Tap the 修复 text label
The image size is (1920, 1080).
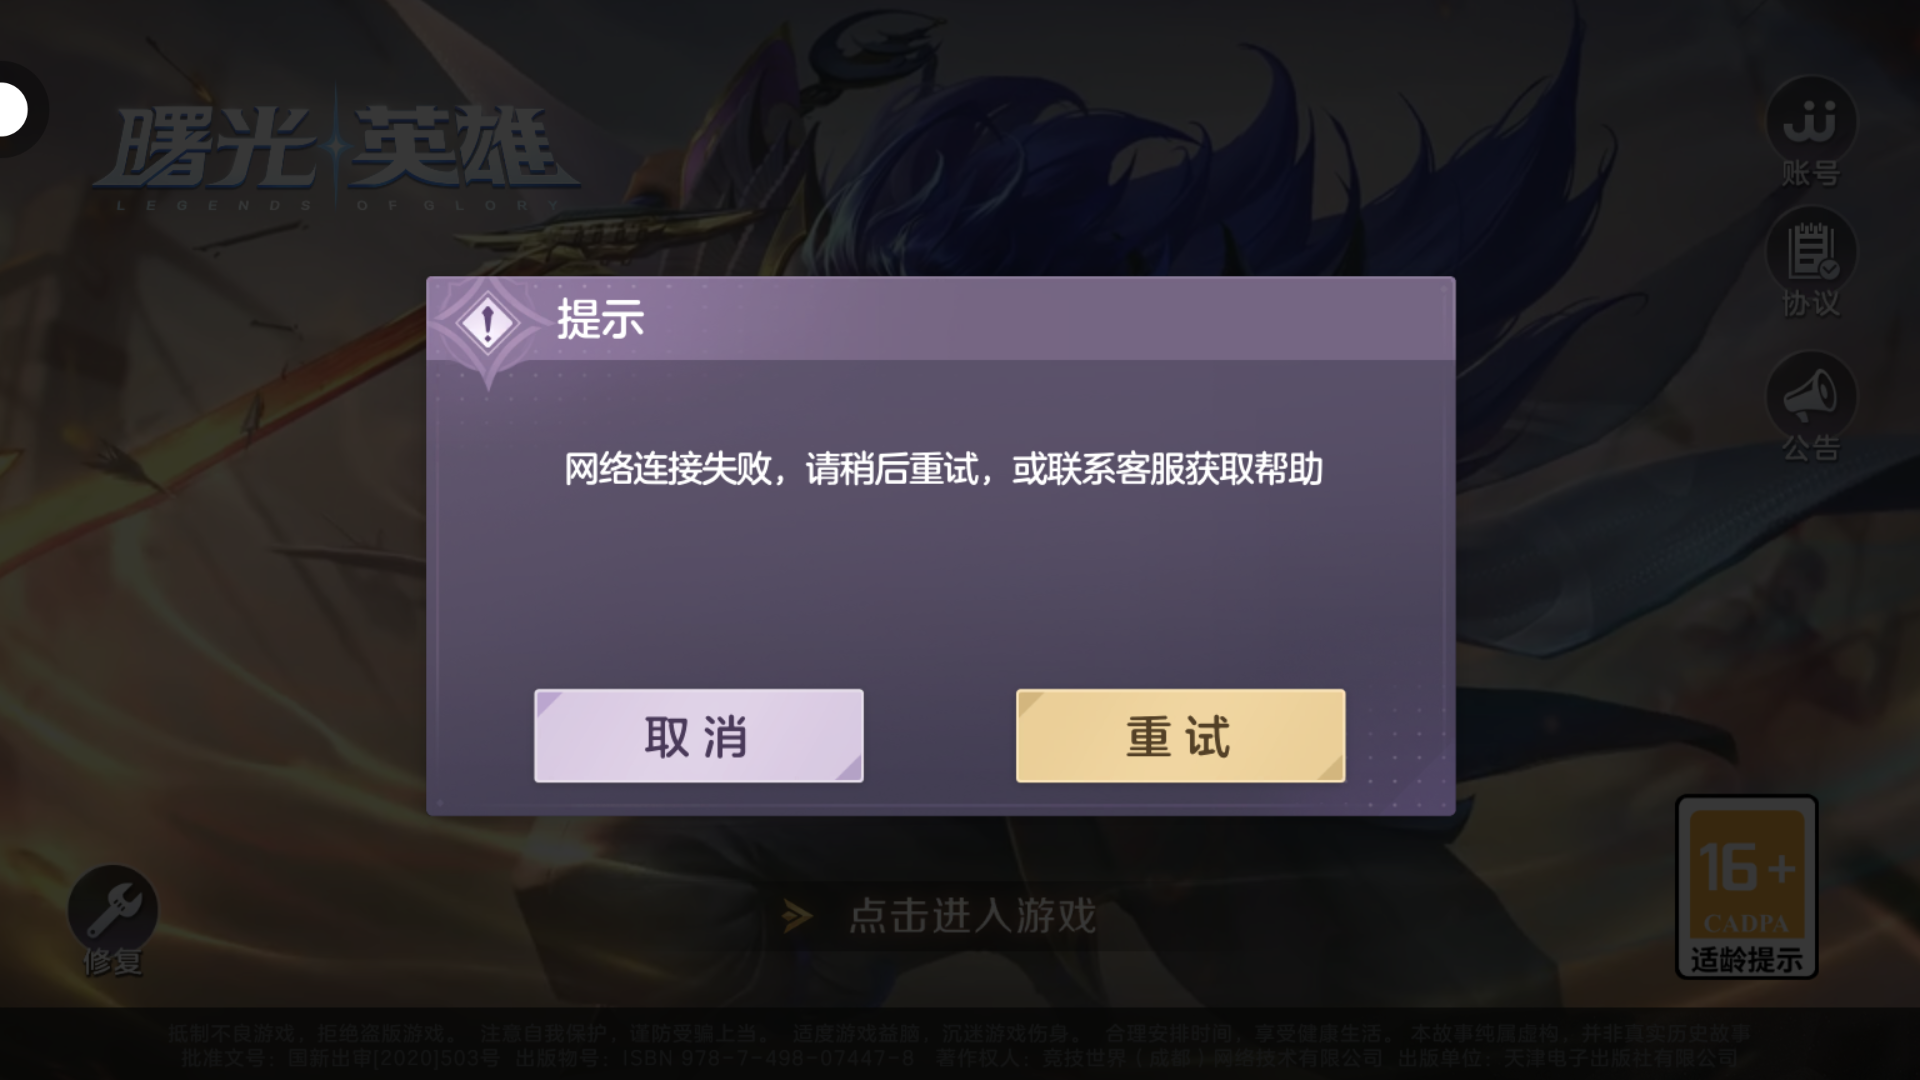click(112, 962)
